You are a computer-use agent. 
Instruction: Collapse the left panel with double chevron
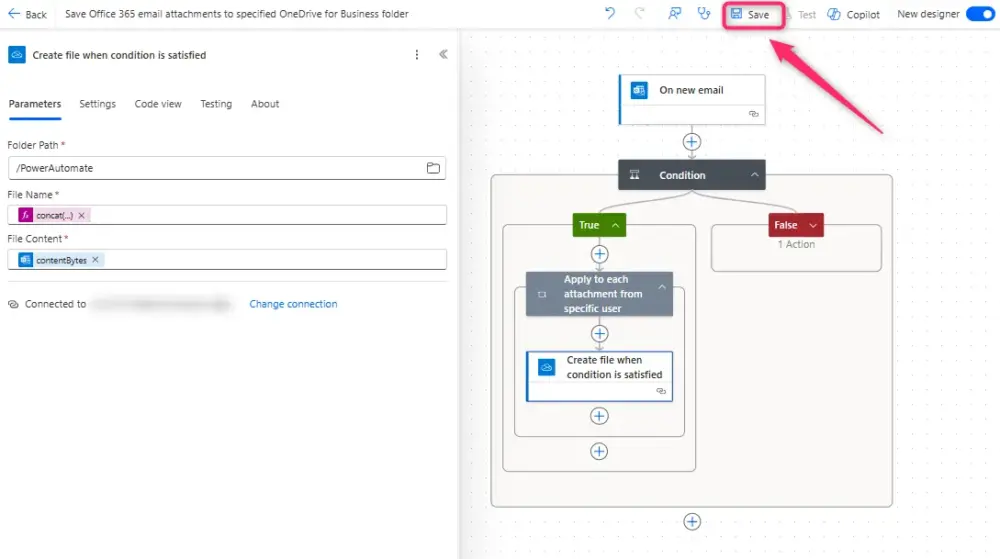pyautogui.click(x=443, y=55)
